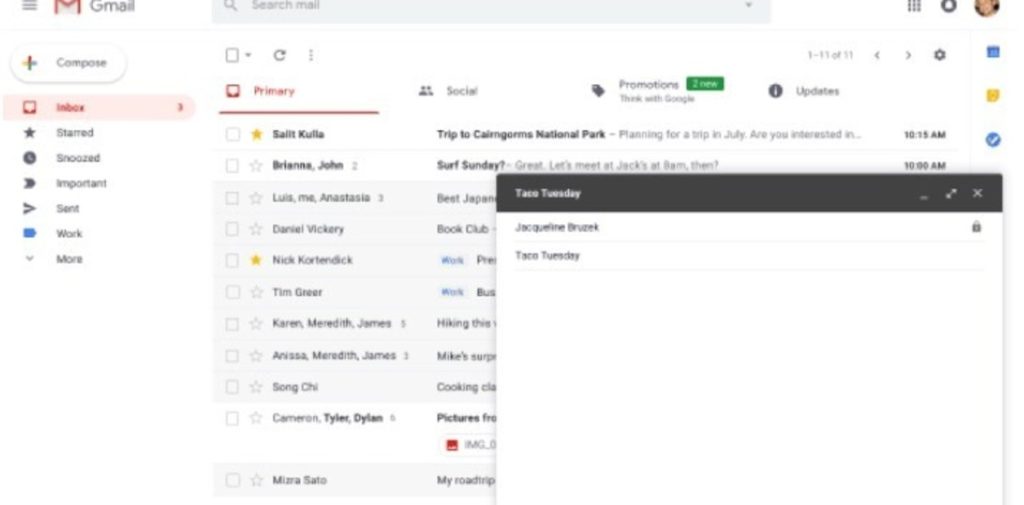
Task: Open the three-dot more options menu
Action: point(311,56)
